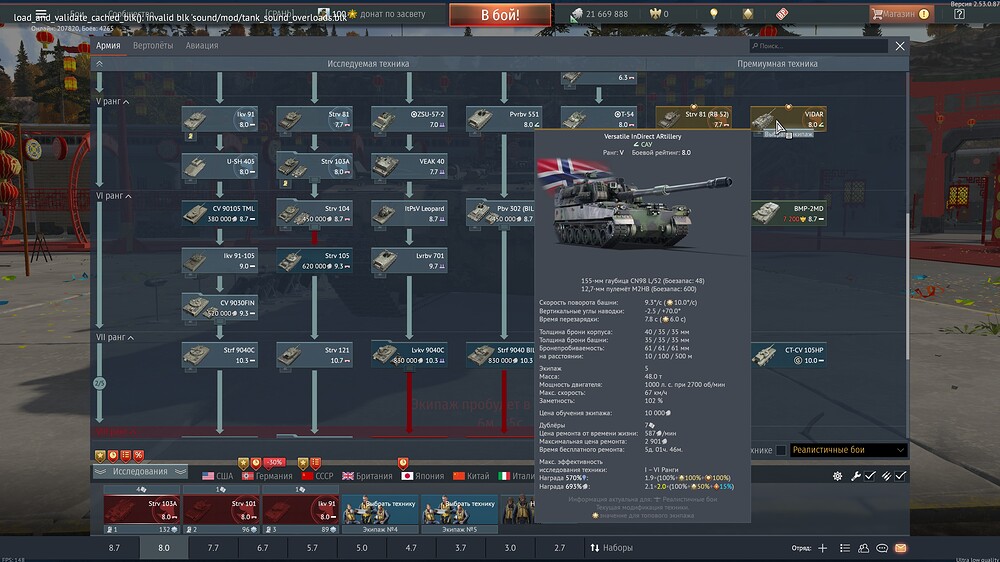Open the Реалистичные бои mode dropdown
This screenshot has width=1000, height=562.
click(x=848, y=451)
